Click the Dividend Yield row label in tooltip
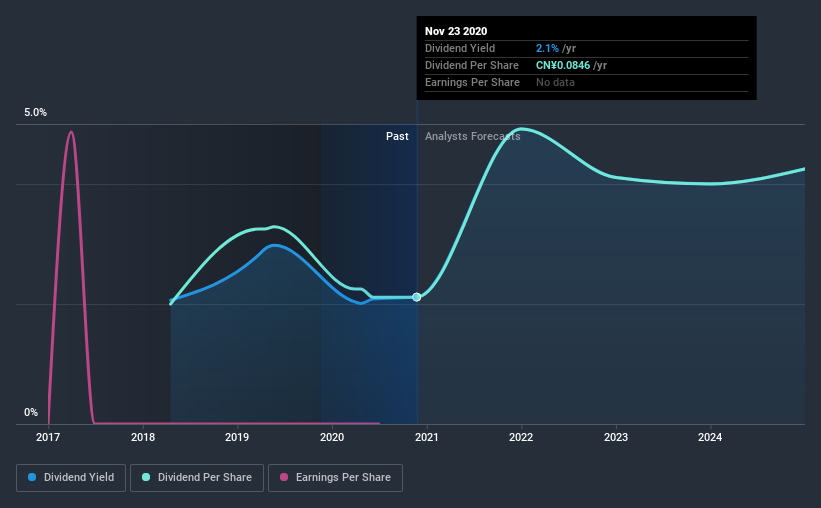This screenshot has height=508, width=821. (x=460, y=48)
